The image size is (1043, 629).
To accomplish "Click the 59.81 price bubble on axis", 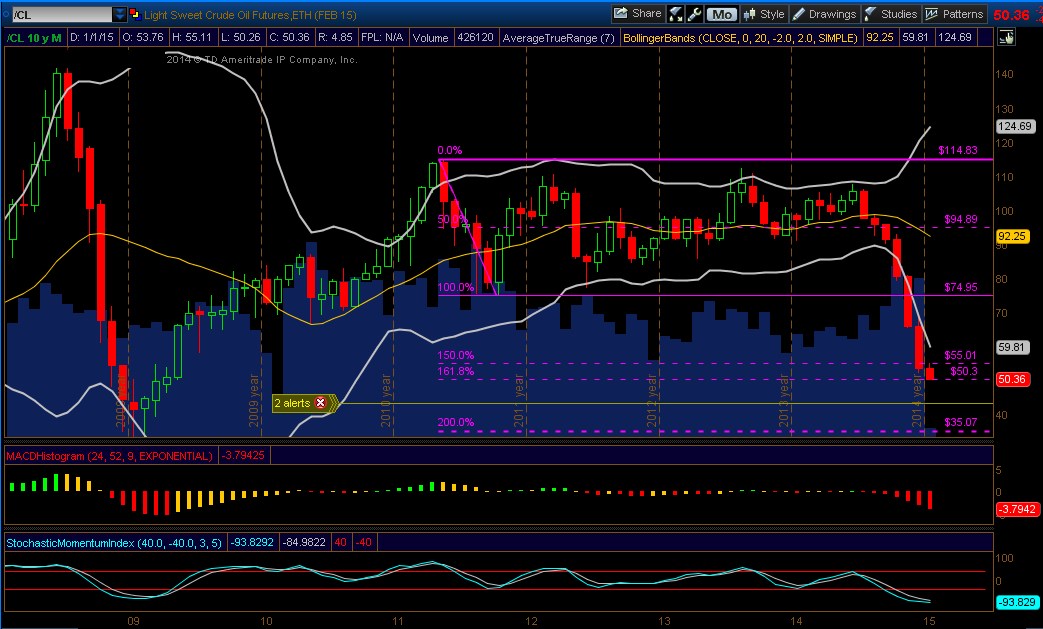I will [1012, 347].
